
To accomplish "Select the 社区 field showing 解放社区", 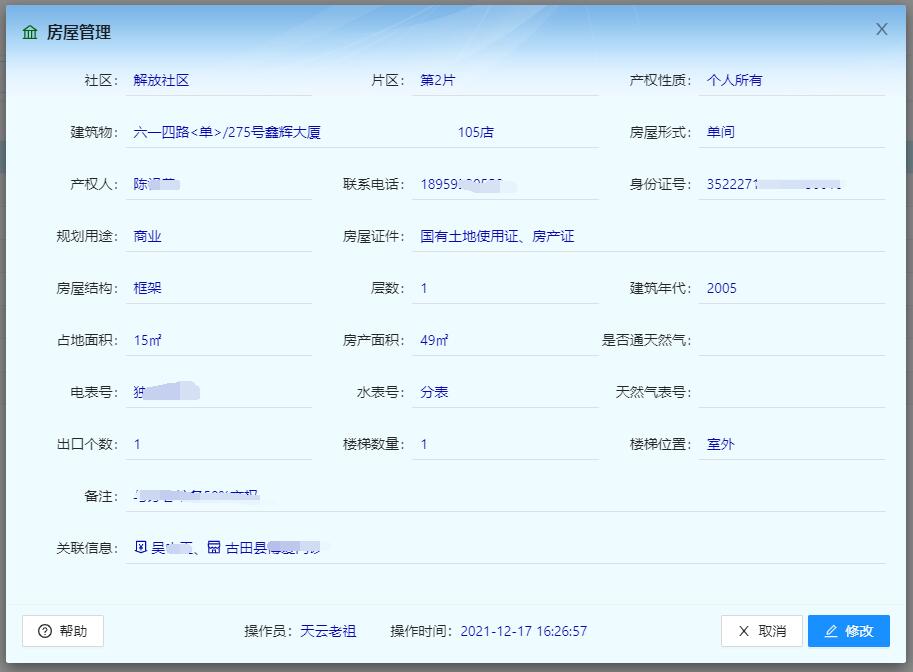I will [x=218, y=80].
